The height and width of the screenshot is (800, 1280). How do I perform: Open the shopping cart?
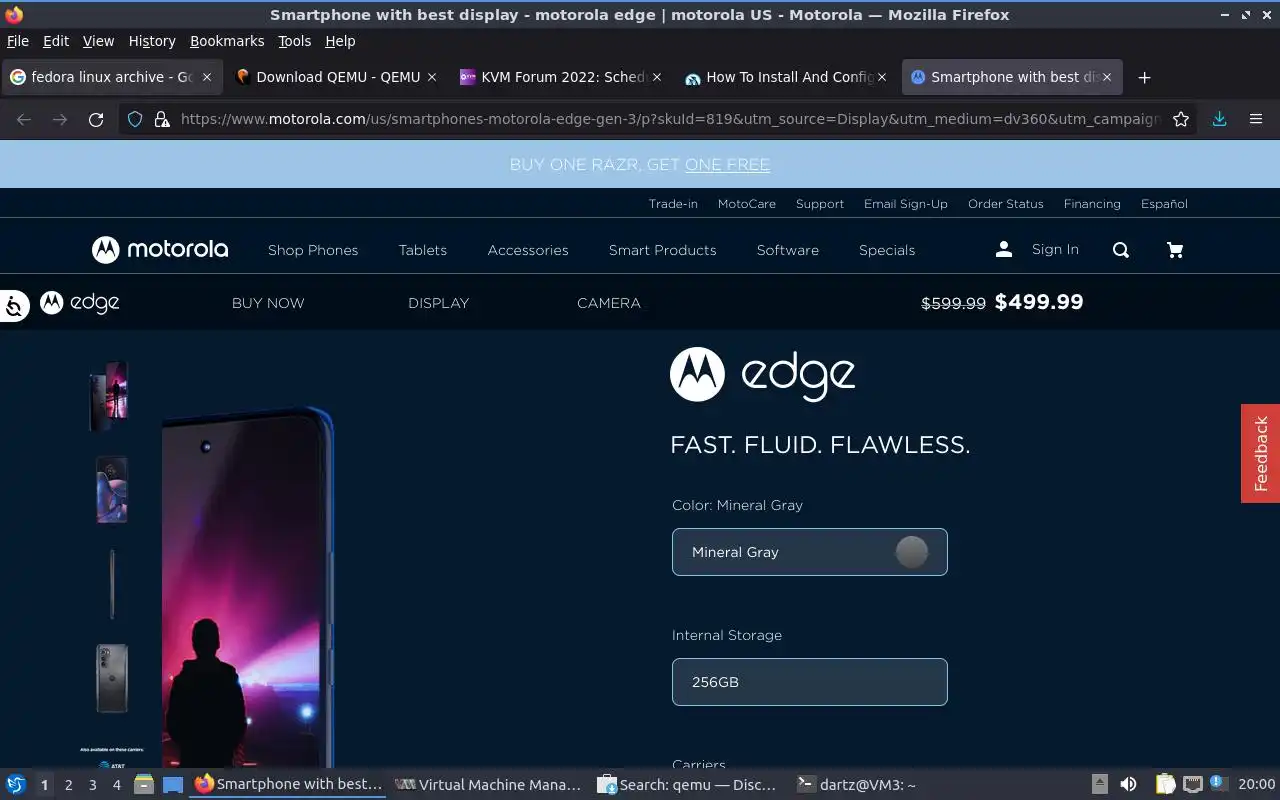pos(1175,250)
